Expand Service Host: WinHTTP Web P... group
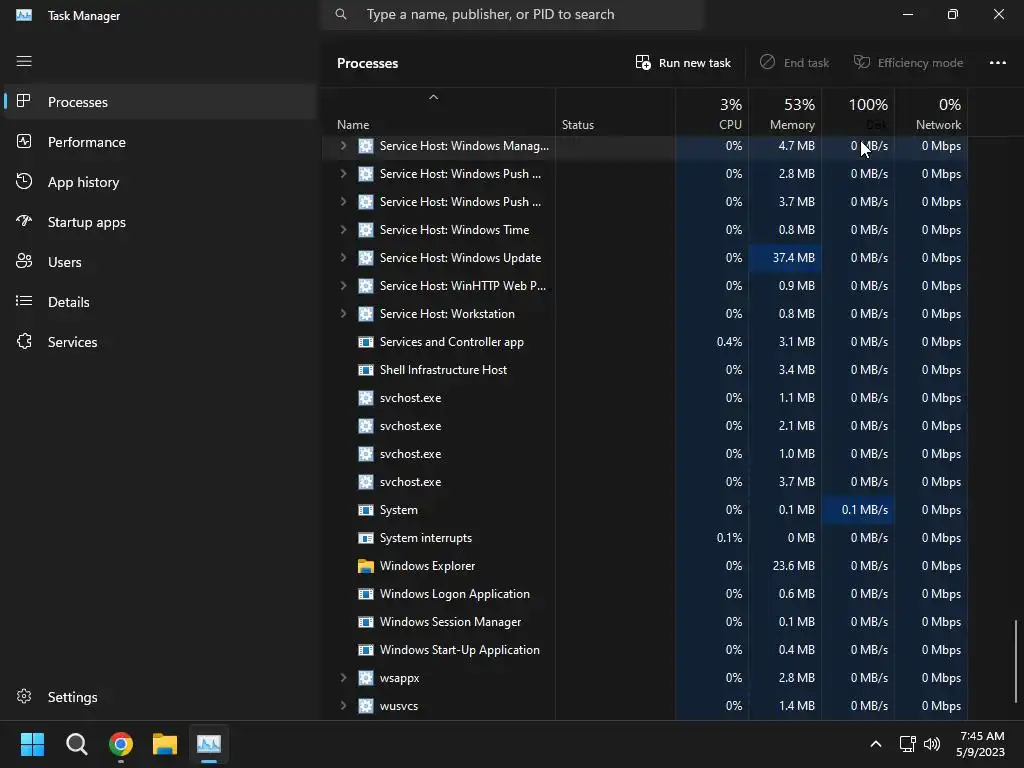 343,285
